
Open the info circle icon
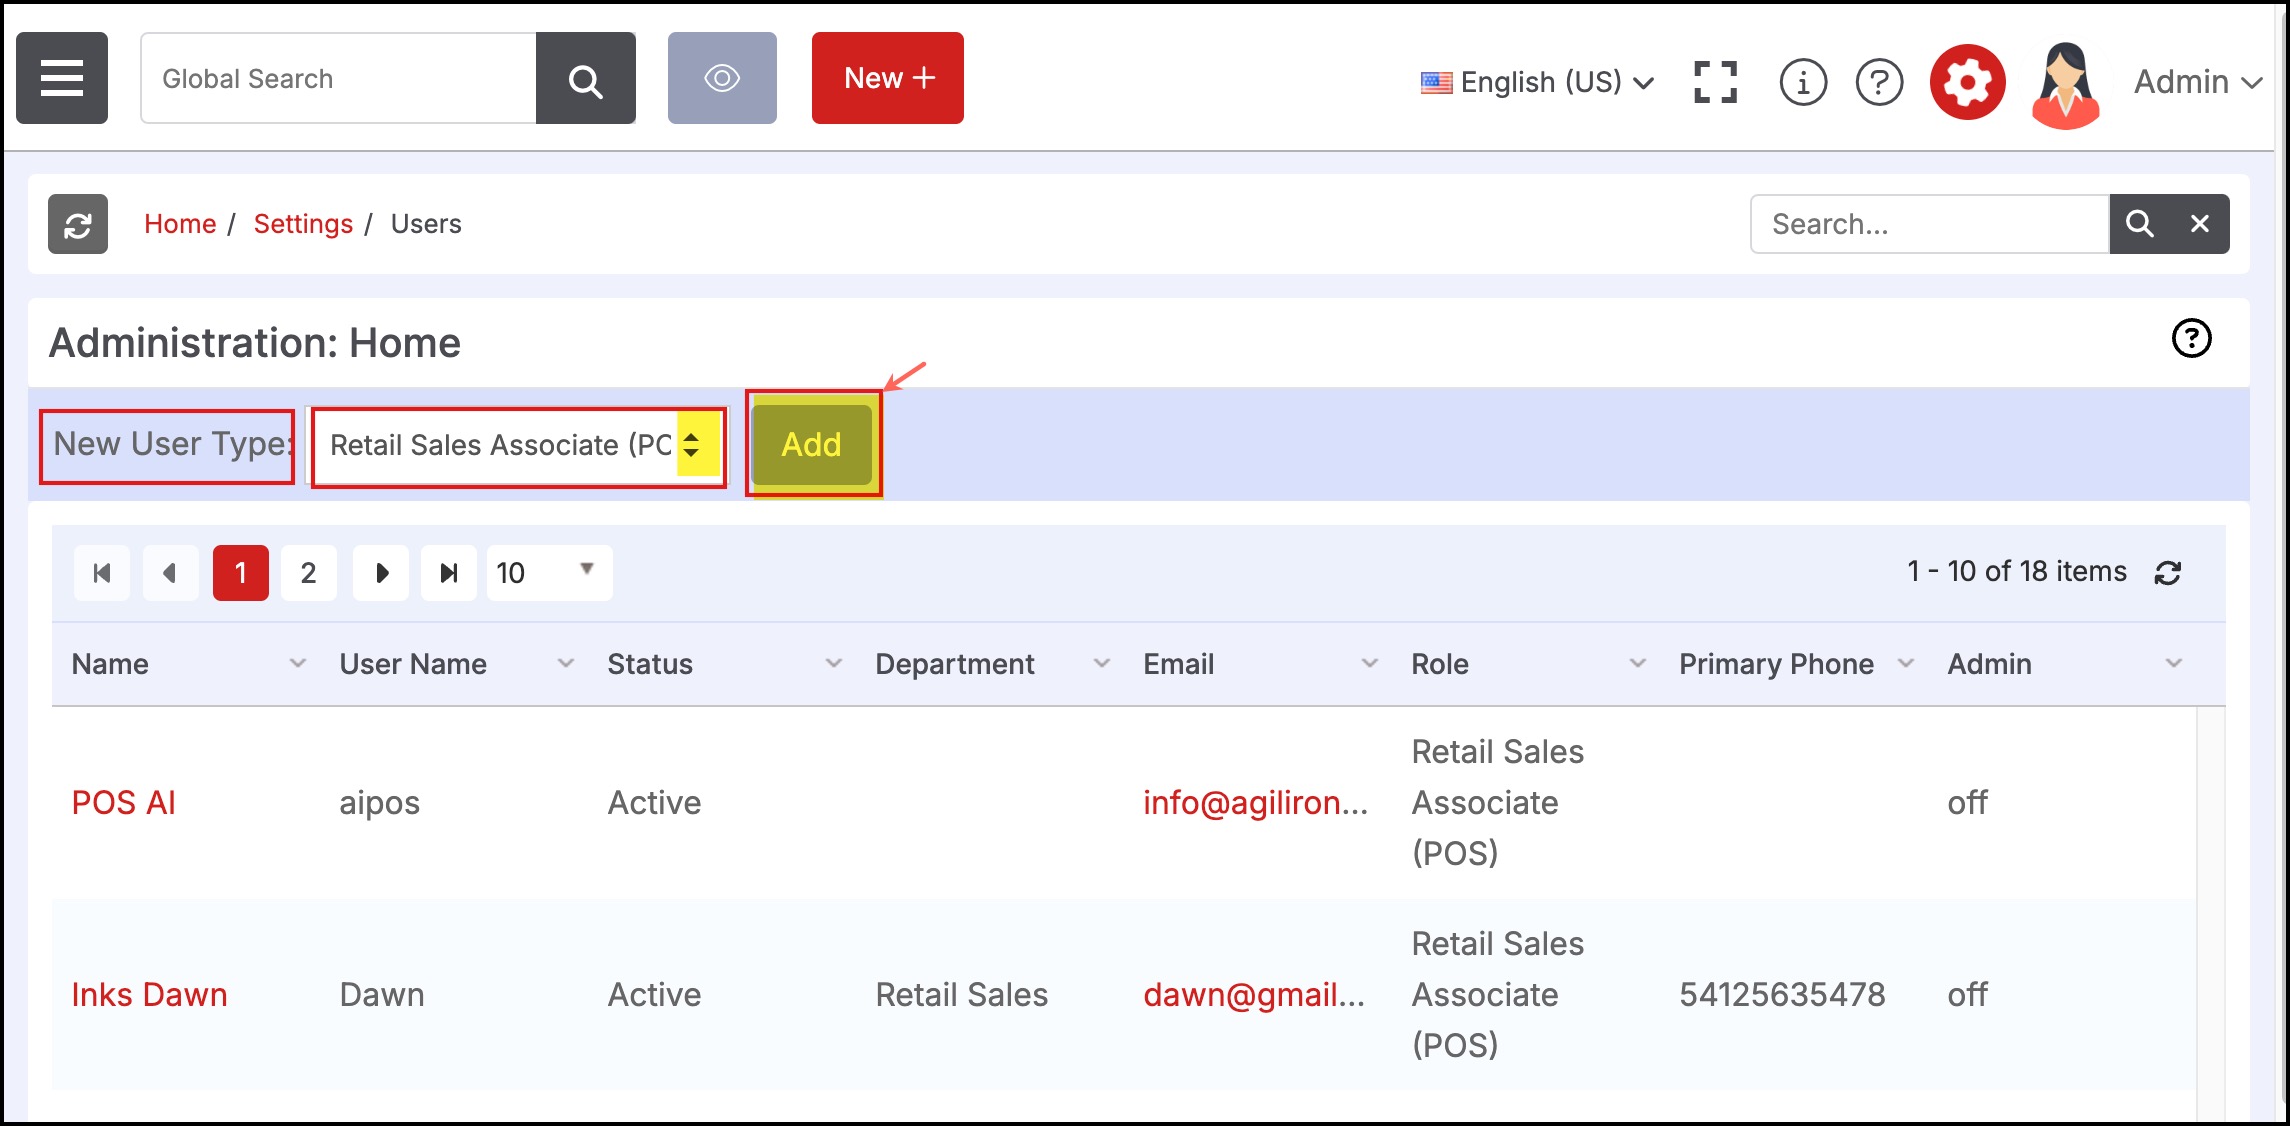pos(1803,82)
